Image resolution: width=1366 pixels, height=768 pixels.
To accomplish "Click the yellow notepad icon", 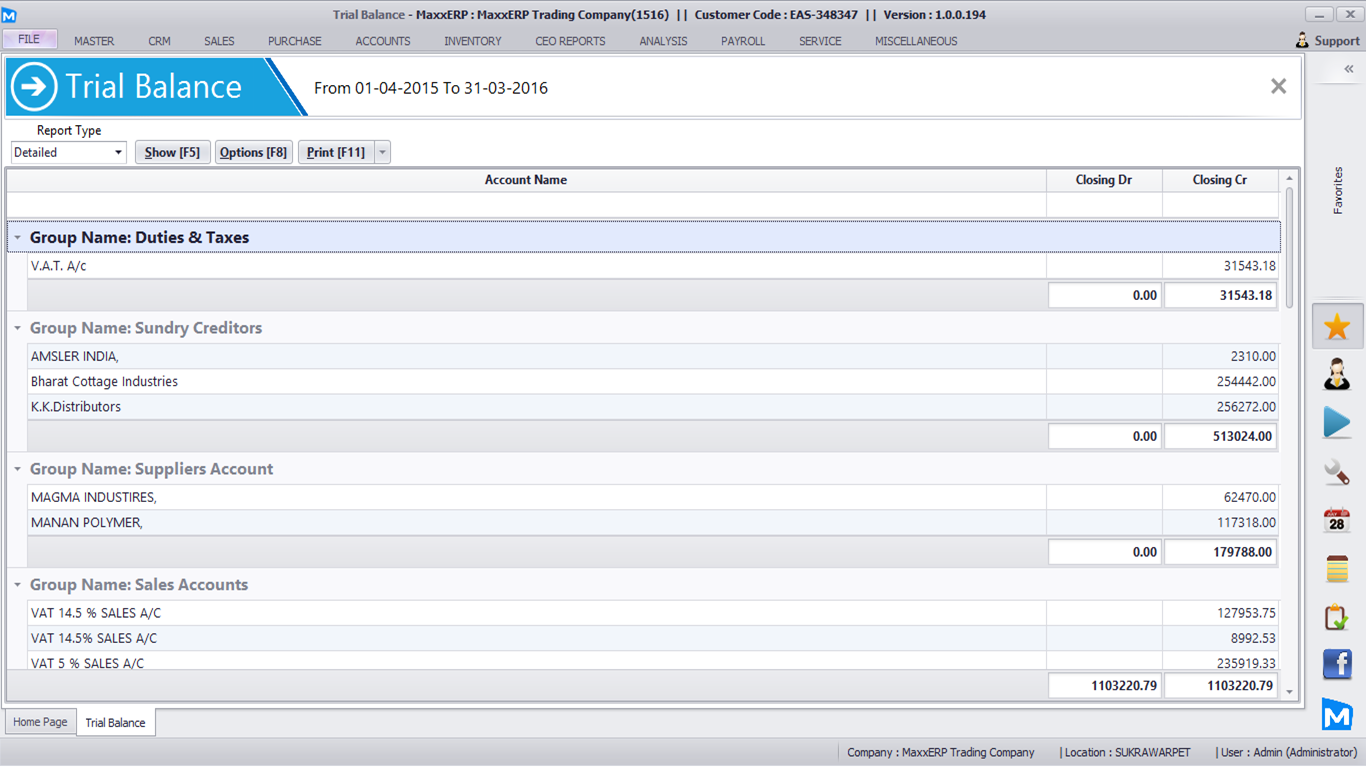I will 1337,568.
